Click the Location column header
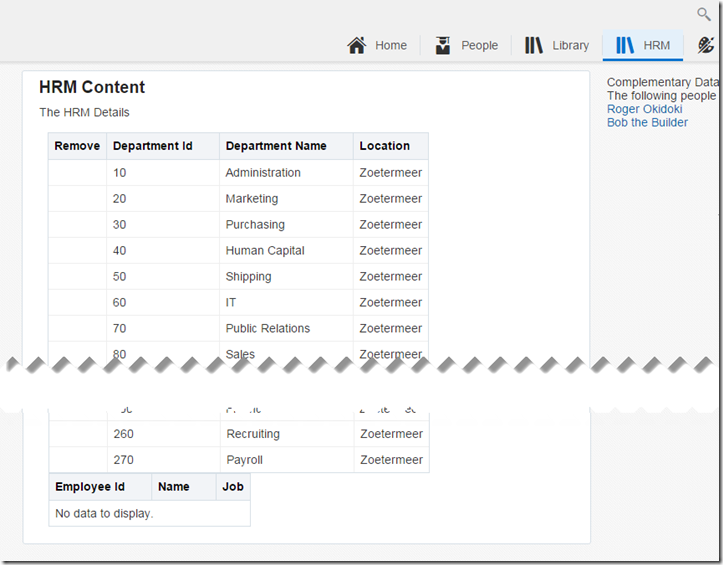This screenshot has width=723, height=565. 385,146
